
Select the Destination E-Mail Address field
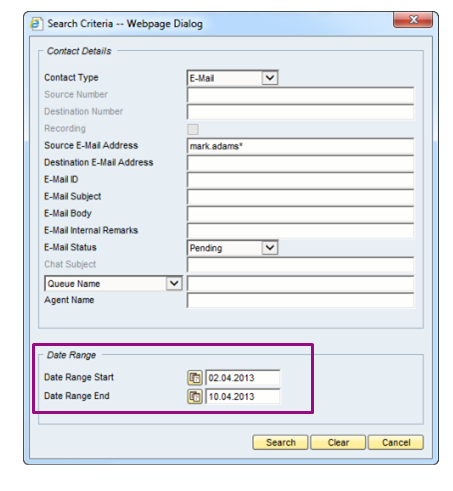click(300, 163)
